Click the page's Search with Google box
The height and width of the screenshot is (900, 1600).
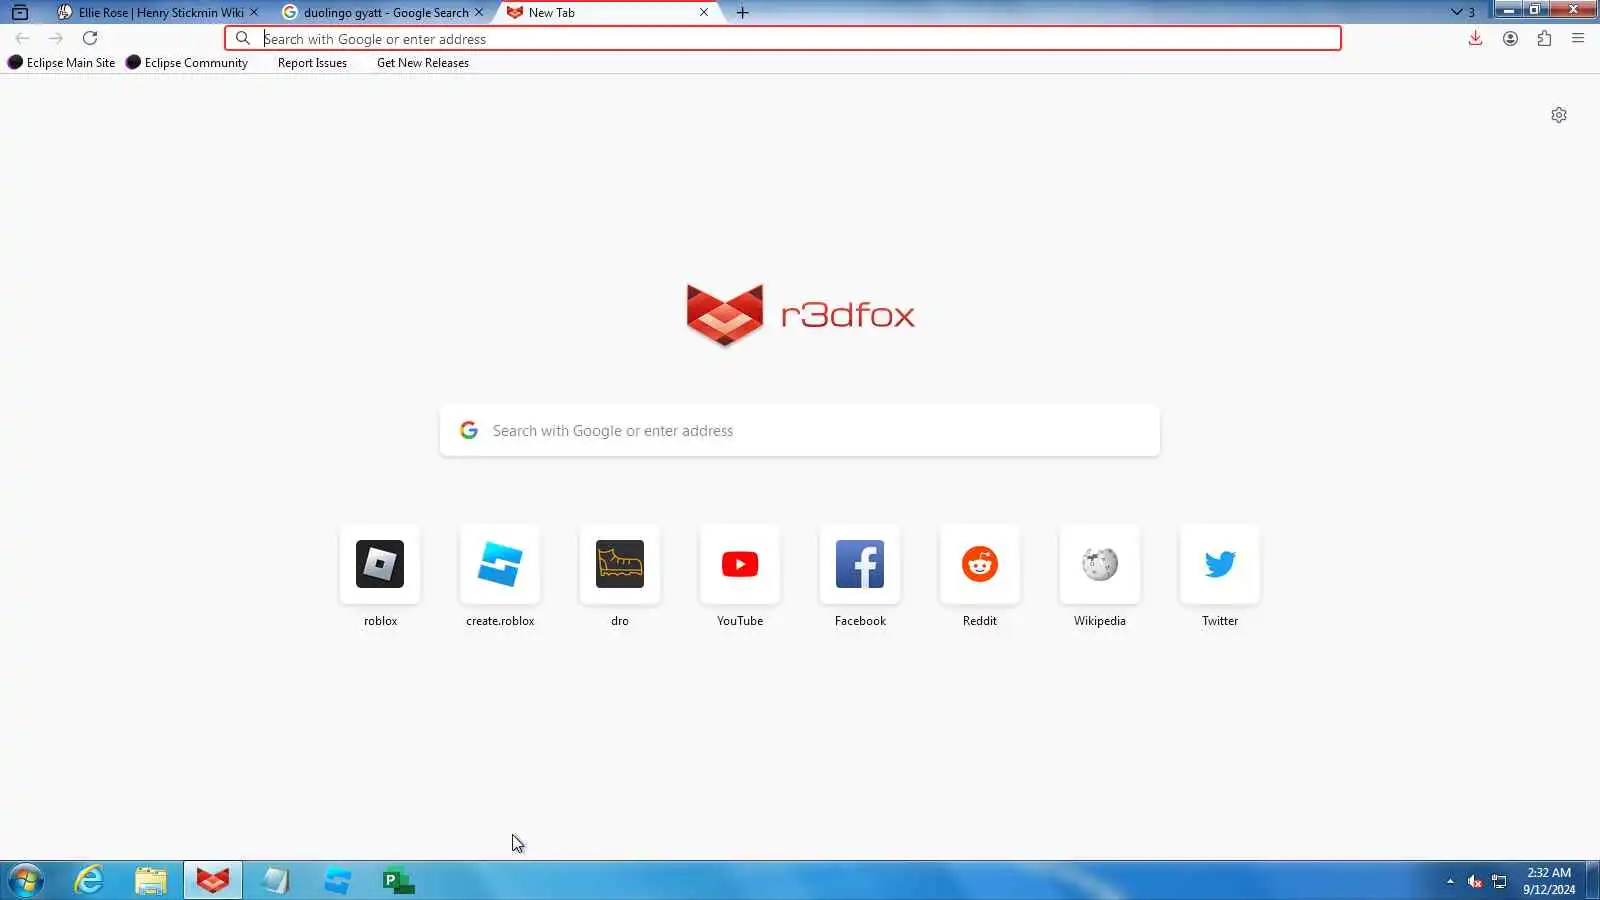[799, 430]
